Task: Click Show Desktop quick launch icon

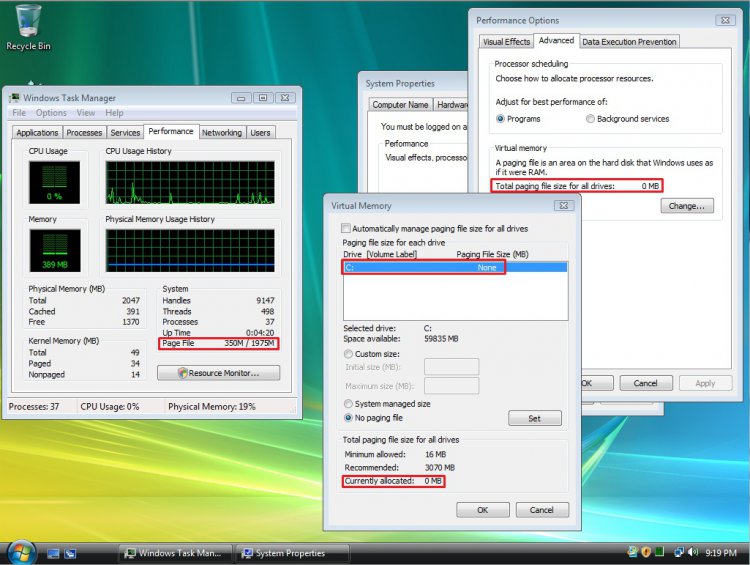Action: point(53,554)
